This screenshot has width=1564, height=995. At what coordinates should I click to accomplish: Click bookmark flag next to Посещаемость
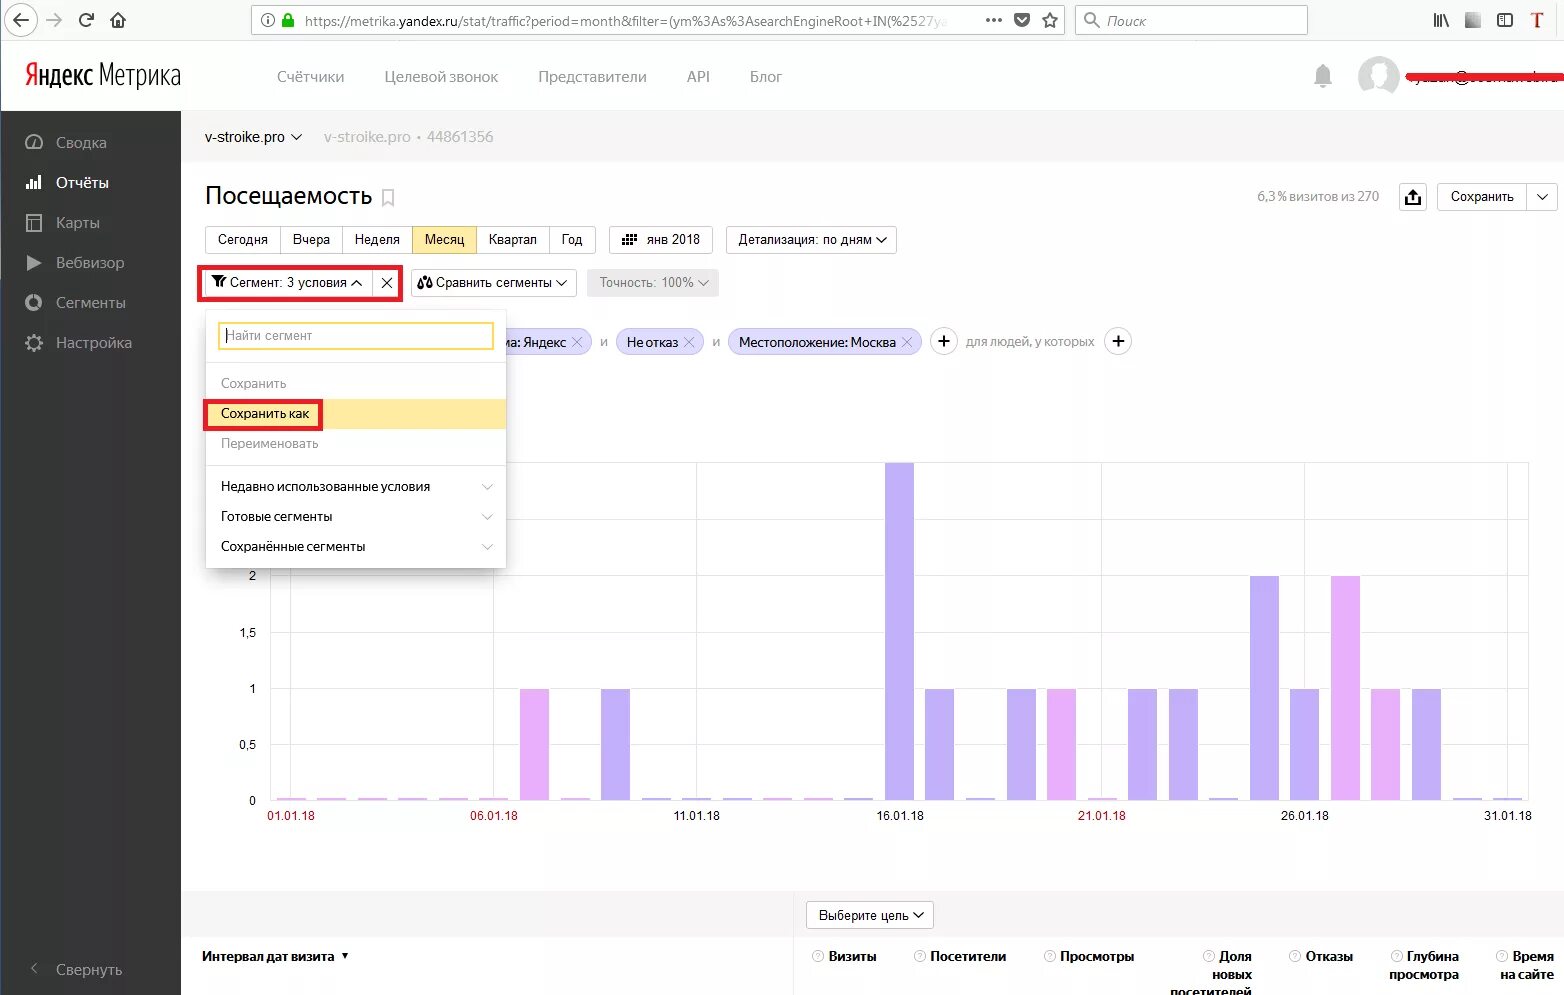pyautogui.click(x=388, y=198)
